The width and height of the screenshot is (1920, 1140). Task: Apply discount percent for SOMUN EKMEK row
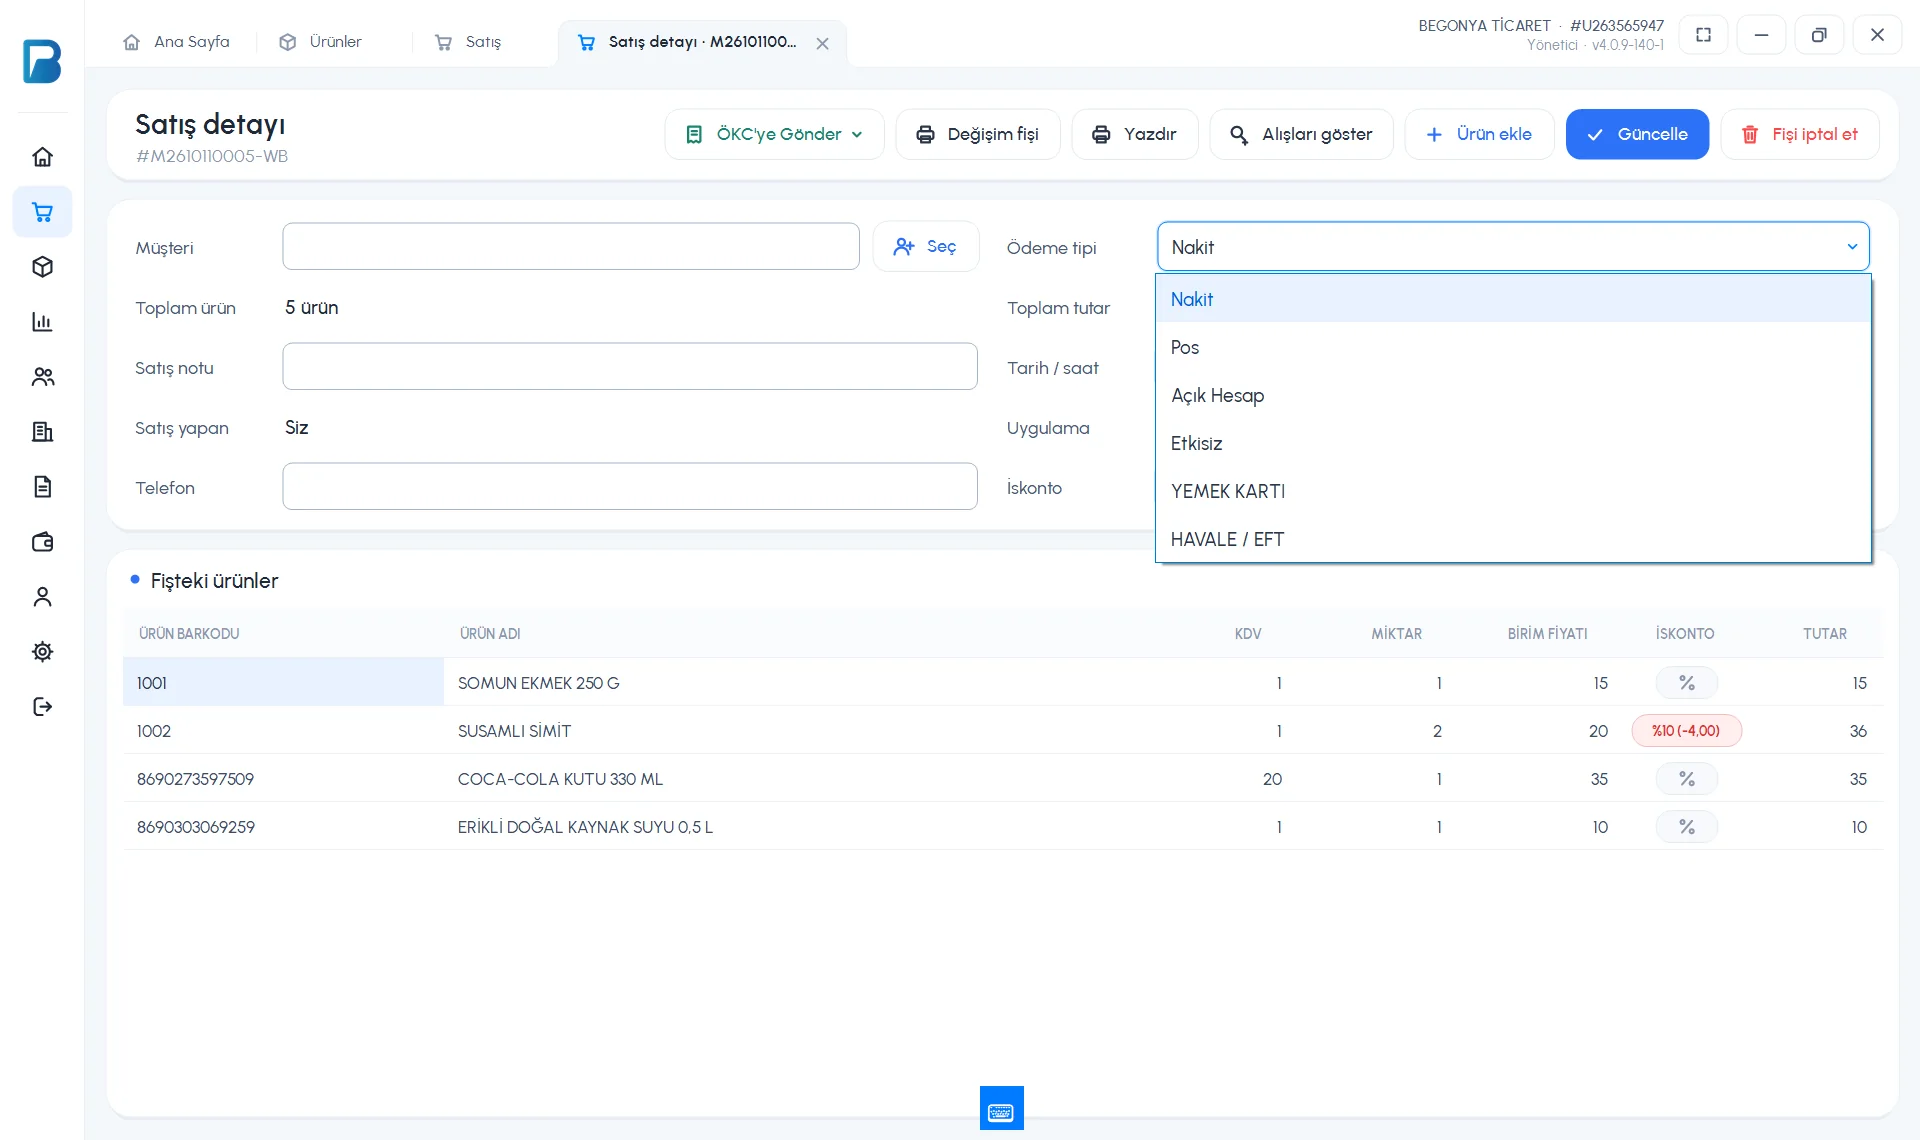pyautogui.click(x=1687, y=683)
